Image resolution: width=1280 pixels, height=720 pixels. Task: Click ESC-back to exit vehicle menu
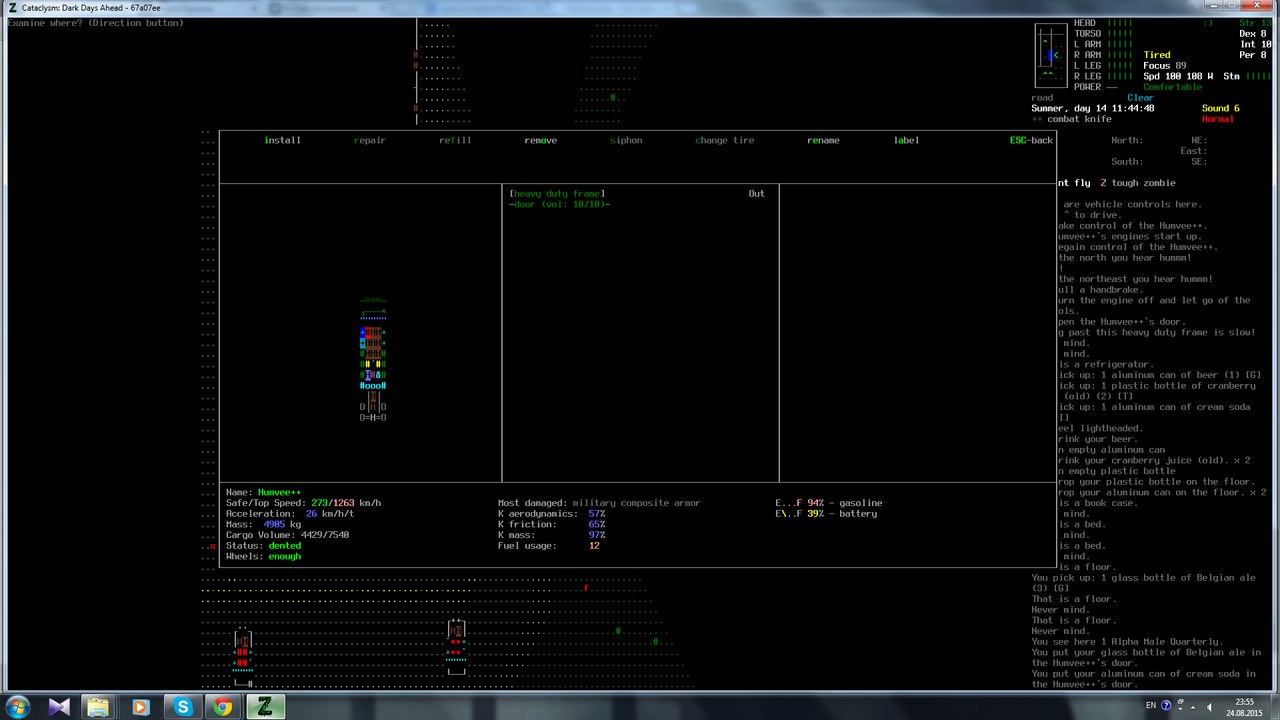coord(1031,140)
